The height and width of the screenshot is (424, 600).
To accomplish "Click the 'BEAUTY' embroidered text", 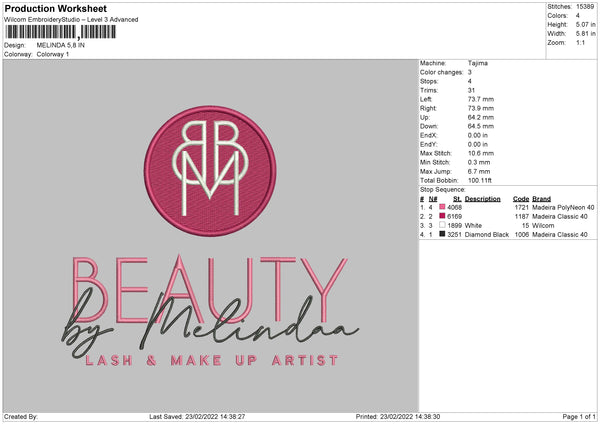I will 210,289.
